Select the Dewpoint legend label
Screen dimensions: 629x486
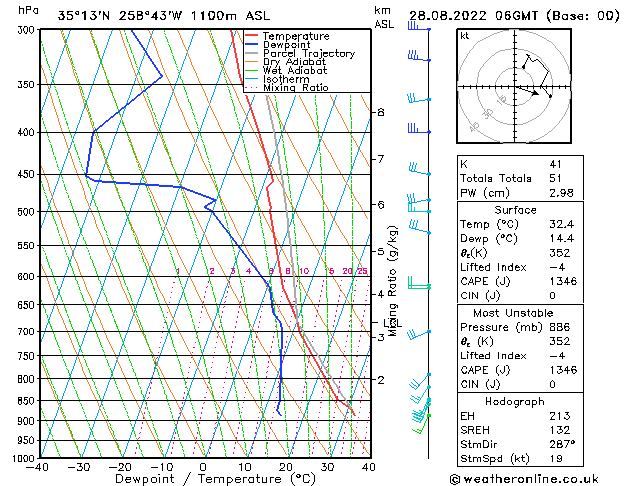coord(286,45)
